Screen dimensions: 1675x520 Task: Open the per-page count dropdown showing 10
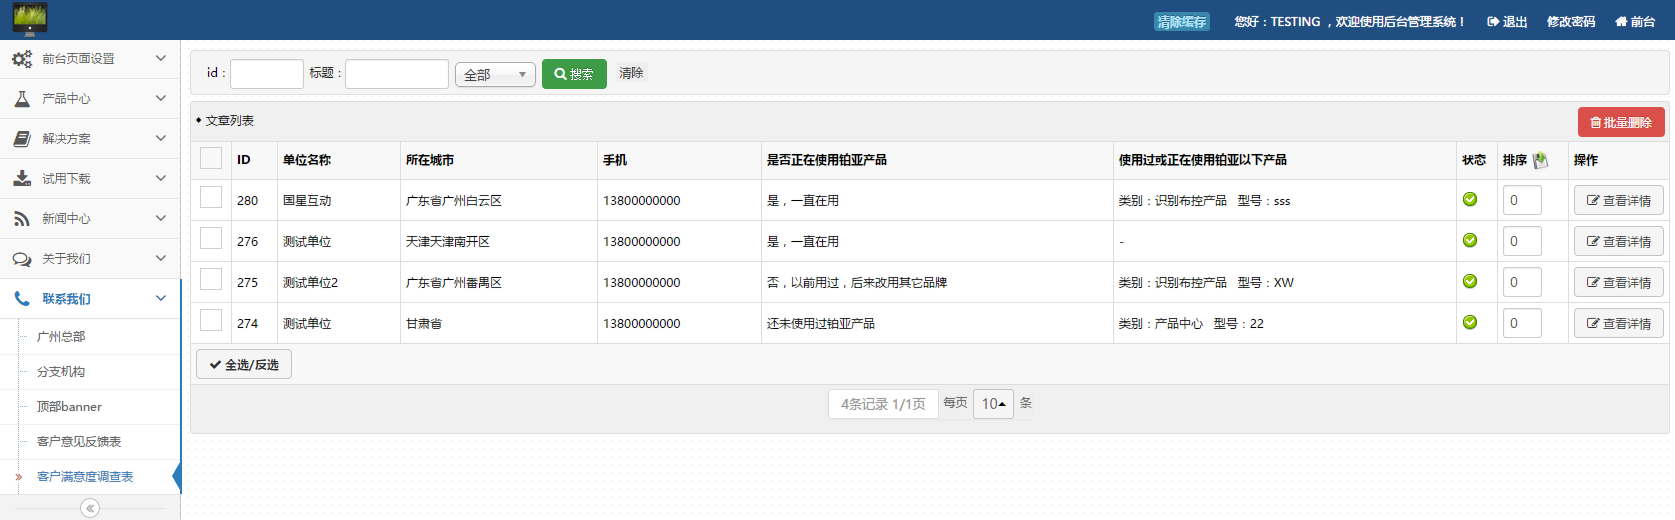[992, 404]
